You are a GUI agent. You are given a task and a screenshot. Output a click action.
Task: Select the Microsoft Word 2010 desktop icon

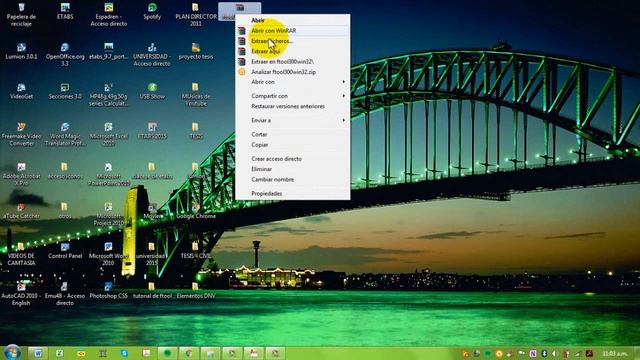pos(109,254)
